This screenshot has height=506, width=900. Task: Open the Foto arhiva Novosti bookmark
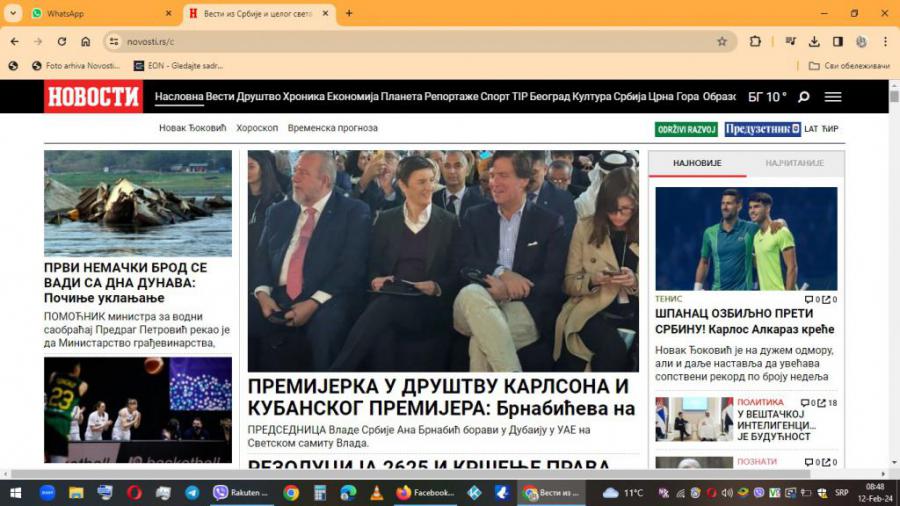pyautogui.click(x=76, y=66)
